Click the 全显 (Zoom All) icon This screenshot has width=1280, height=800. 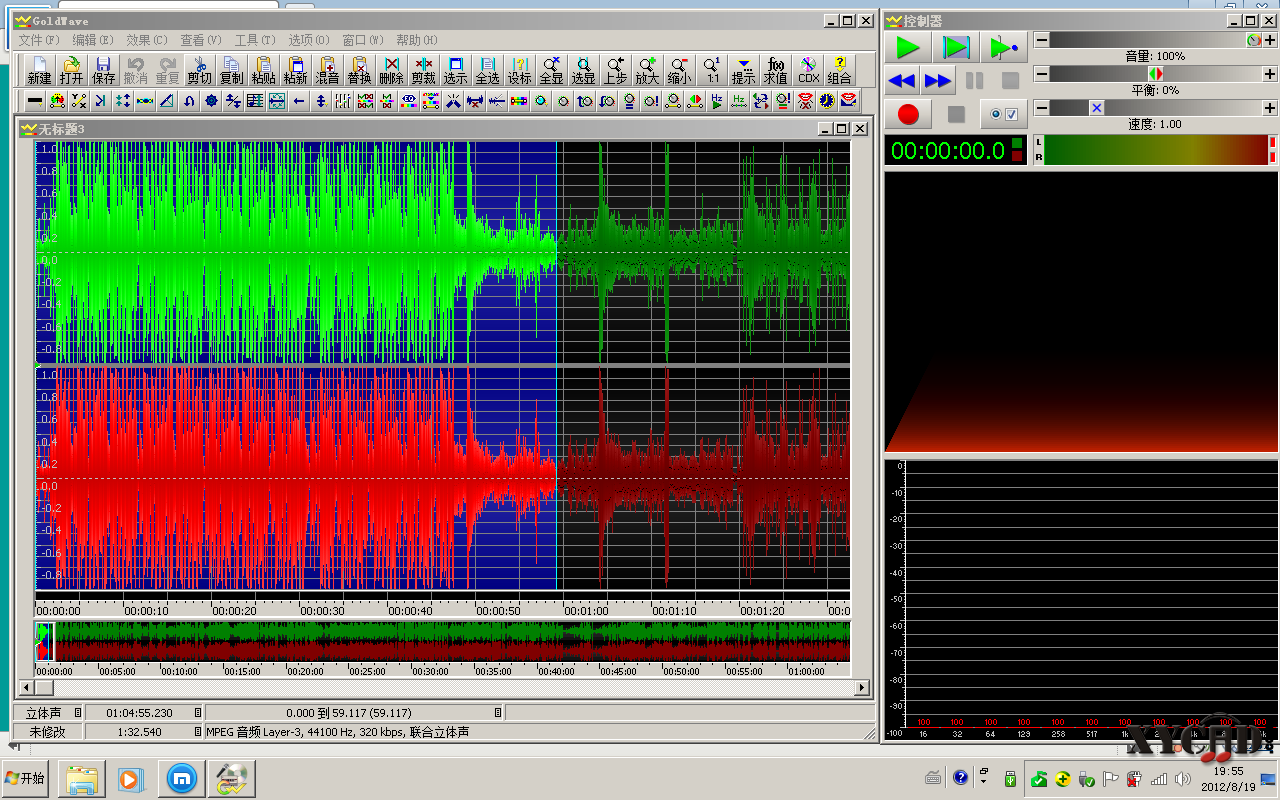click(551, 70)
